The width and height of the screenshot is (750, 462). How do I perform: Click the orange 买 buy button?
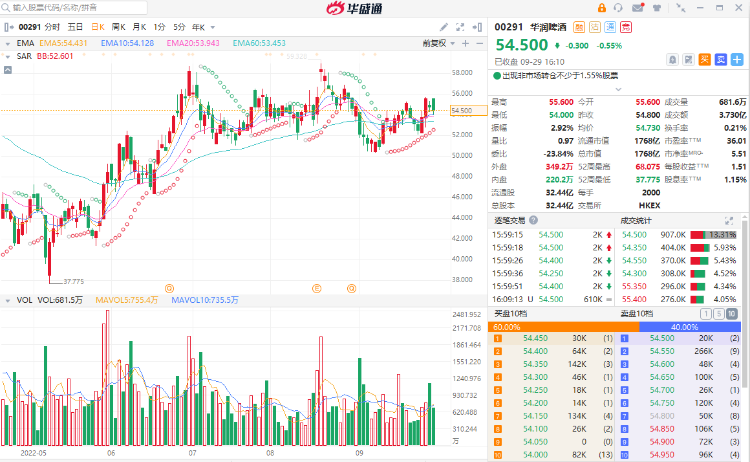(705, 60)
